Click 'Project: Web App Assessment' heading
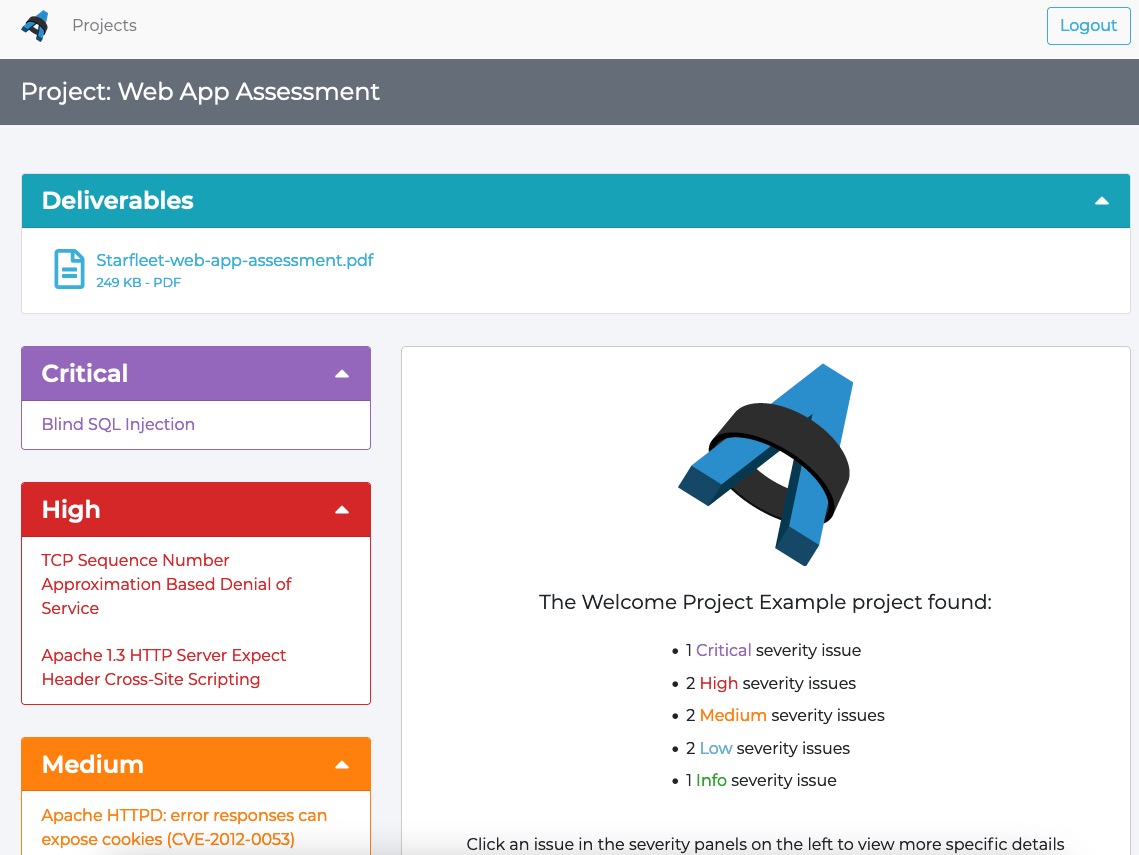1139x855 pixels. click(200, 92)
